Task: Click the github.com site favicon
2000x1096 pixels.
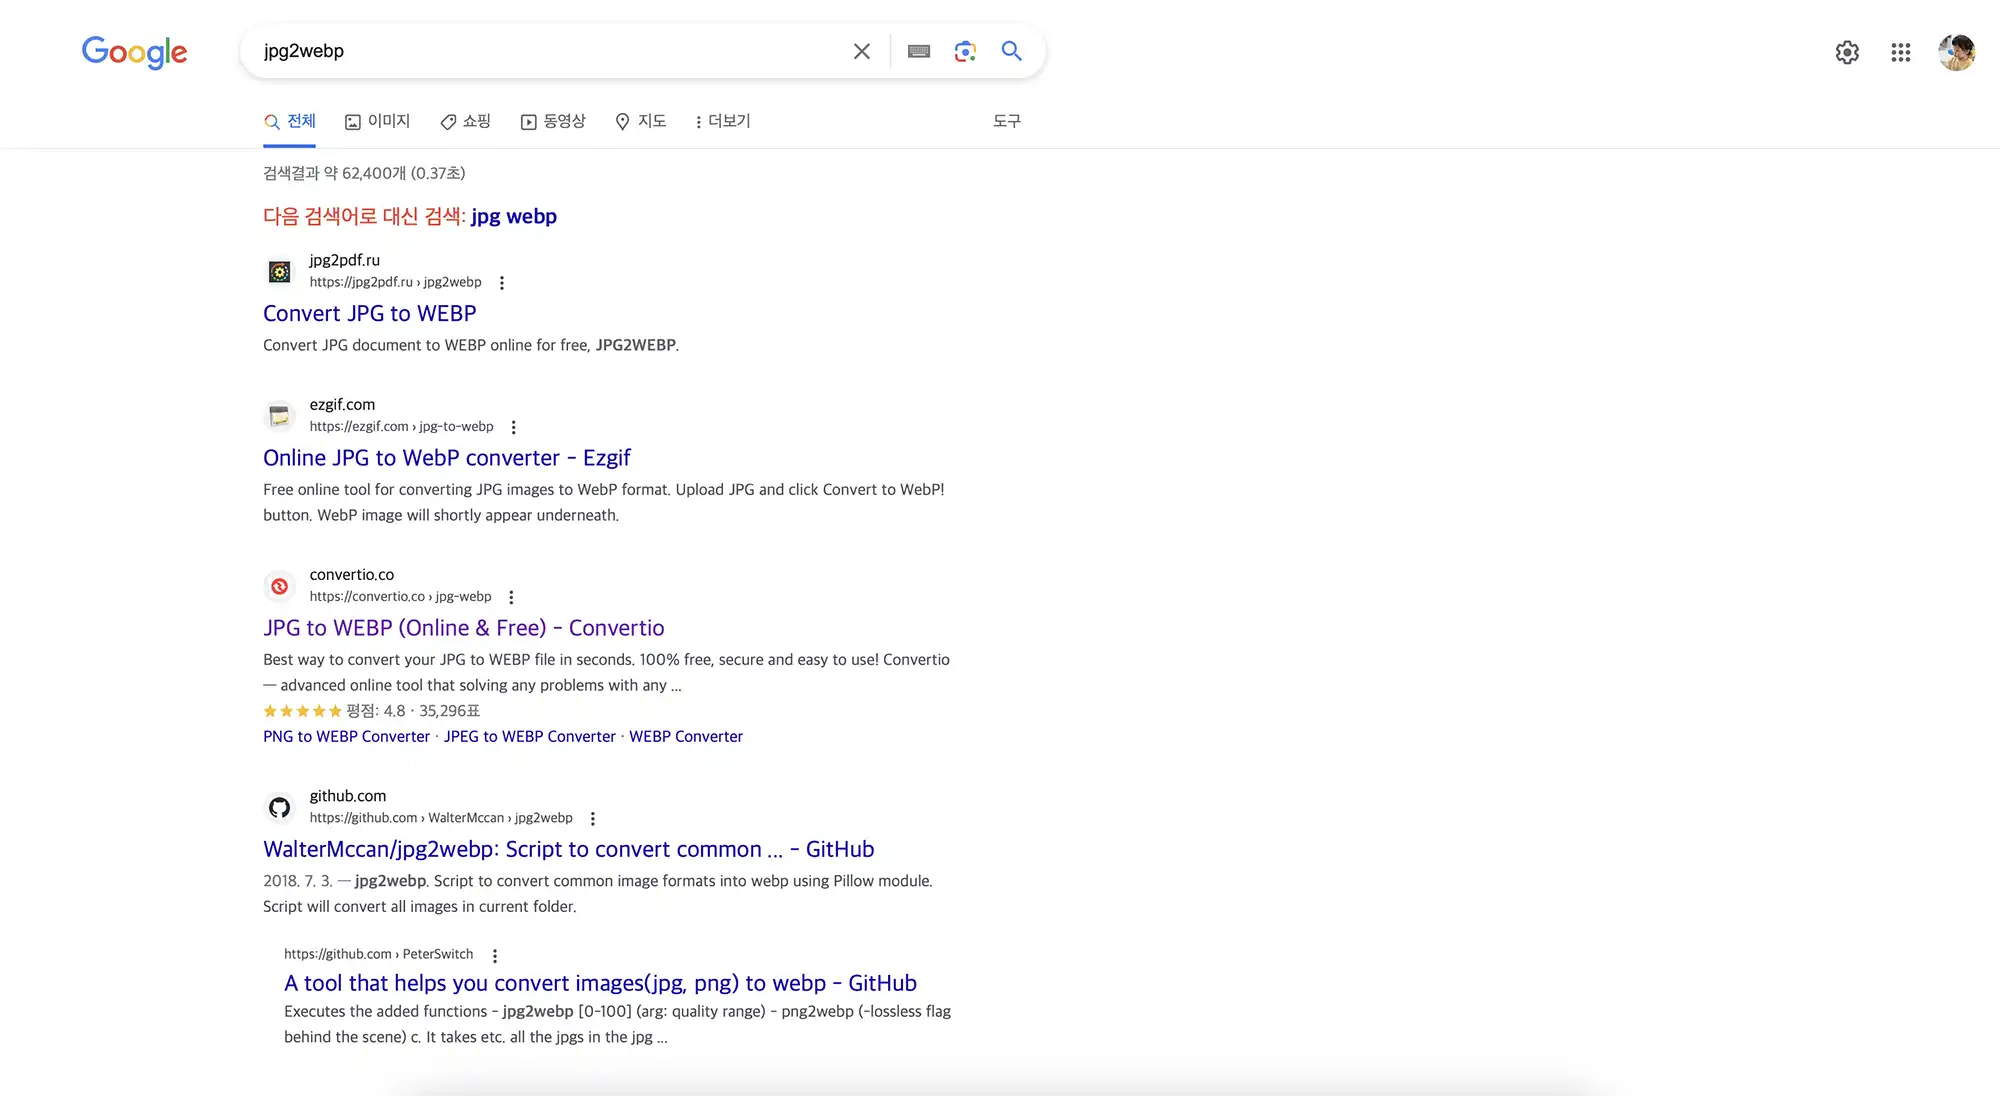Action: pos(280,807)
